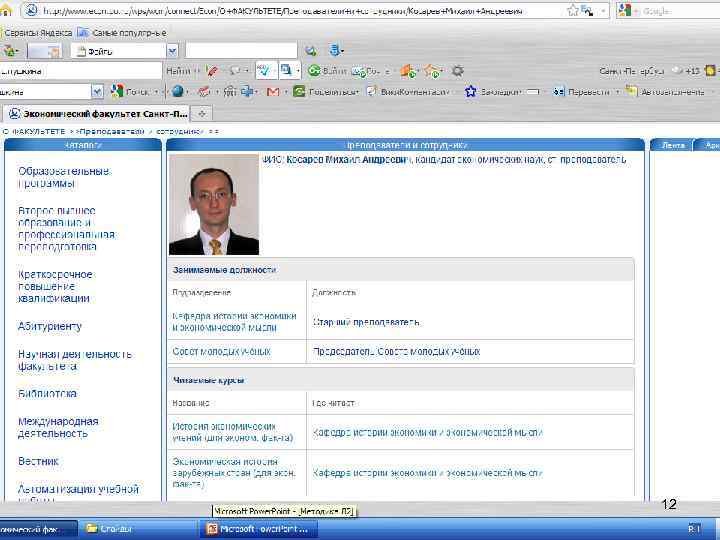720x540 pixels.
Task: Click the Перевести translate button
Action: coord(582,92)
